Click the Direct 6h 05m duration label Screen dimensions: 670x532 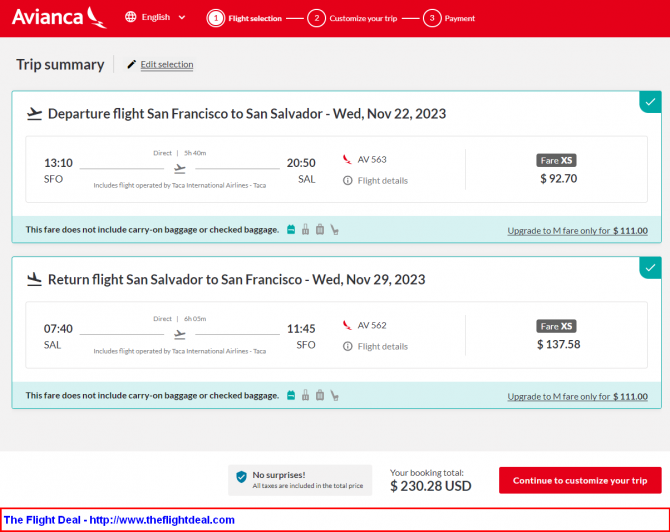pyautogui.click(x=179, y=319)
